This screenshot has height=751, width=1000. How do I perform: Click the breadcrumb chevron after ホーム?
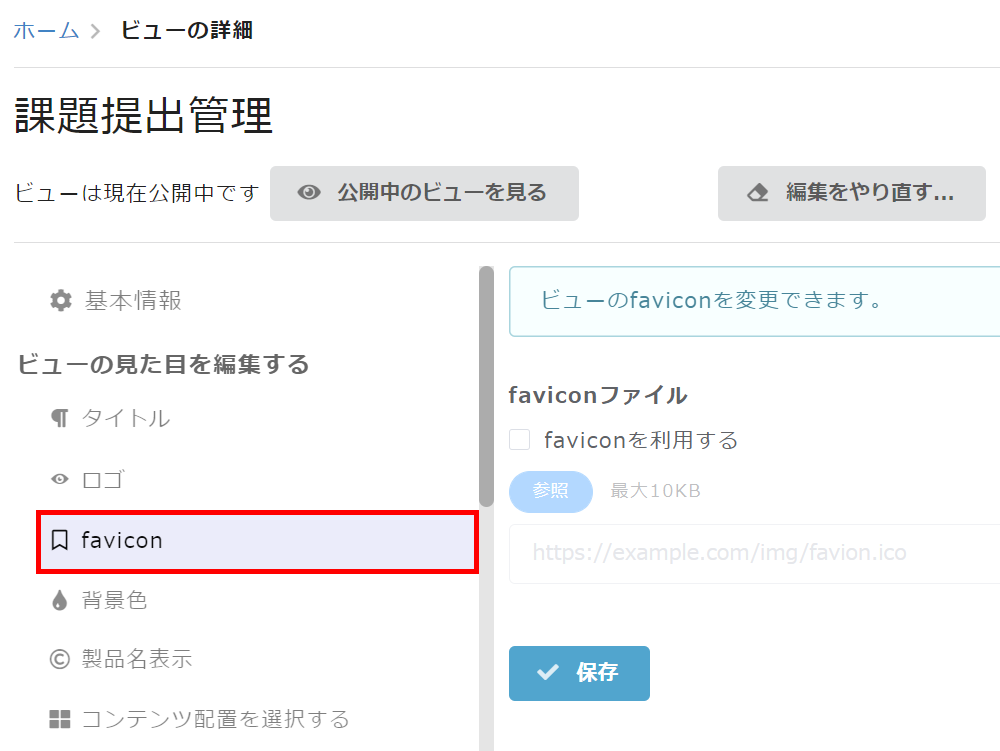pos(95,31)
